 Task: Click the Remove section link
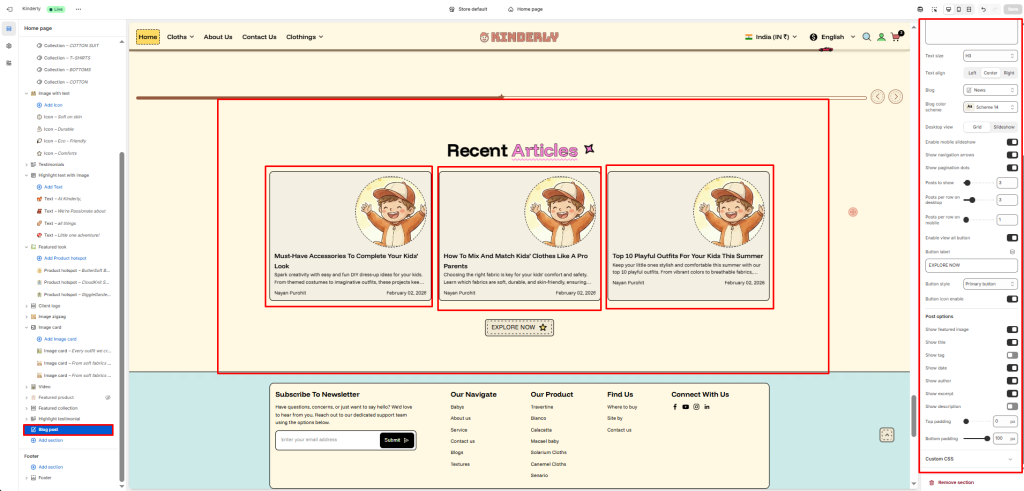[x=954, y=482]
